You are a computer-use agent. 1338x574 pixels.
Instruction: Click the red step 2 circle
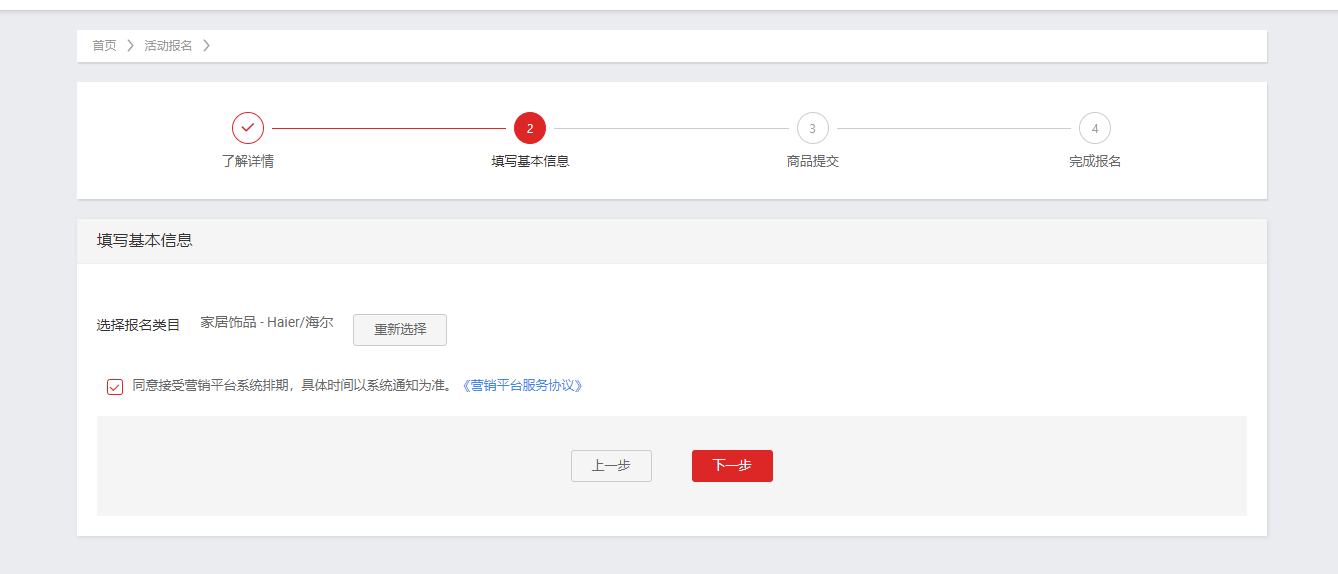point(530,128)
